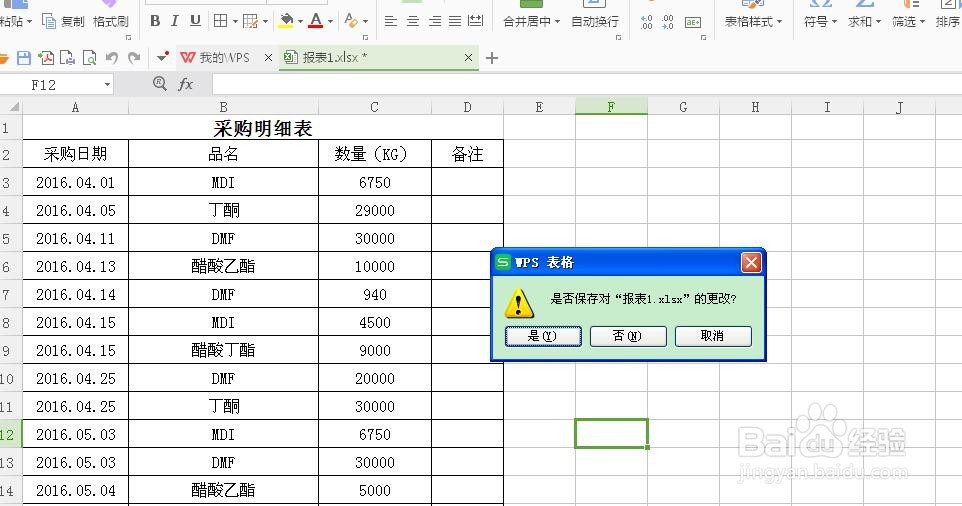Image resolution: width=962 pixels, height=506 pixels.
Task: Select column B header
Action: tap(223, 107)
